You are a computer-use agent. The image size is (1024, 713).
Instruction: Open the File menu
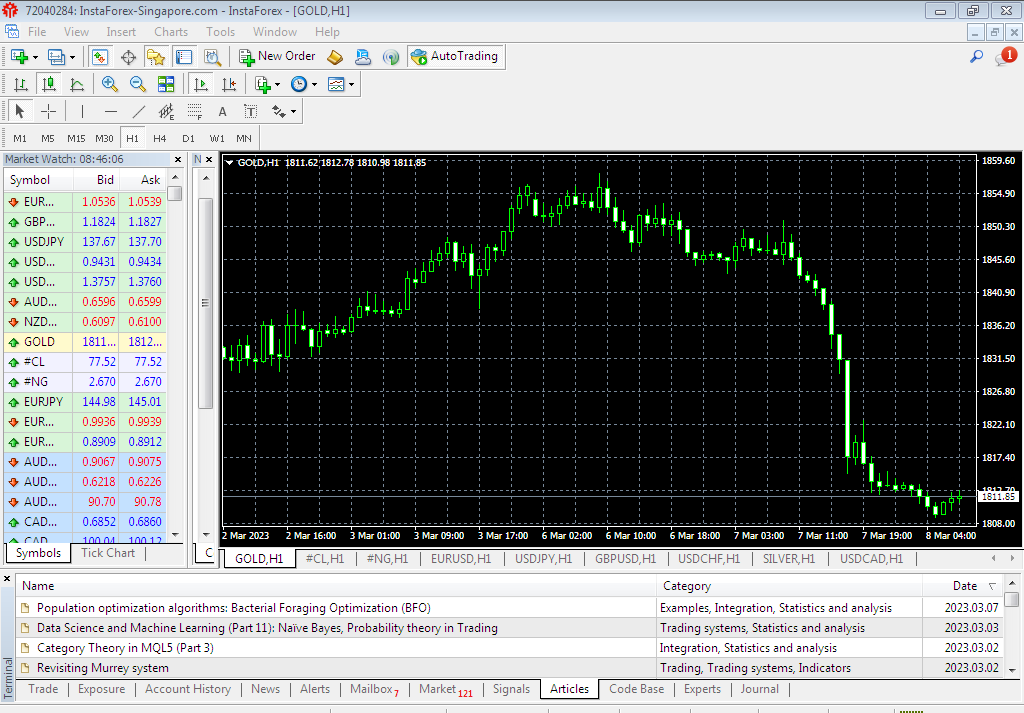pos(37,32)
